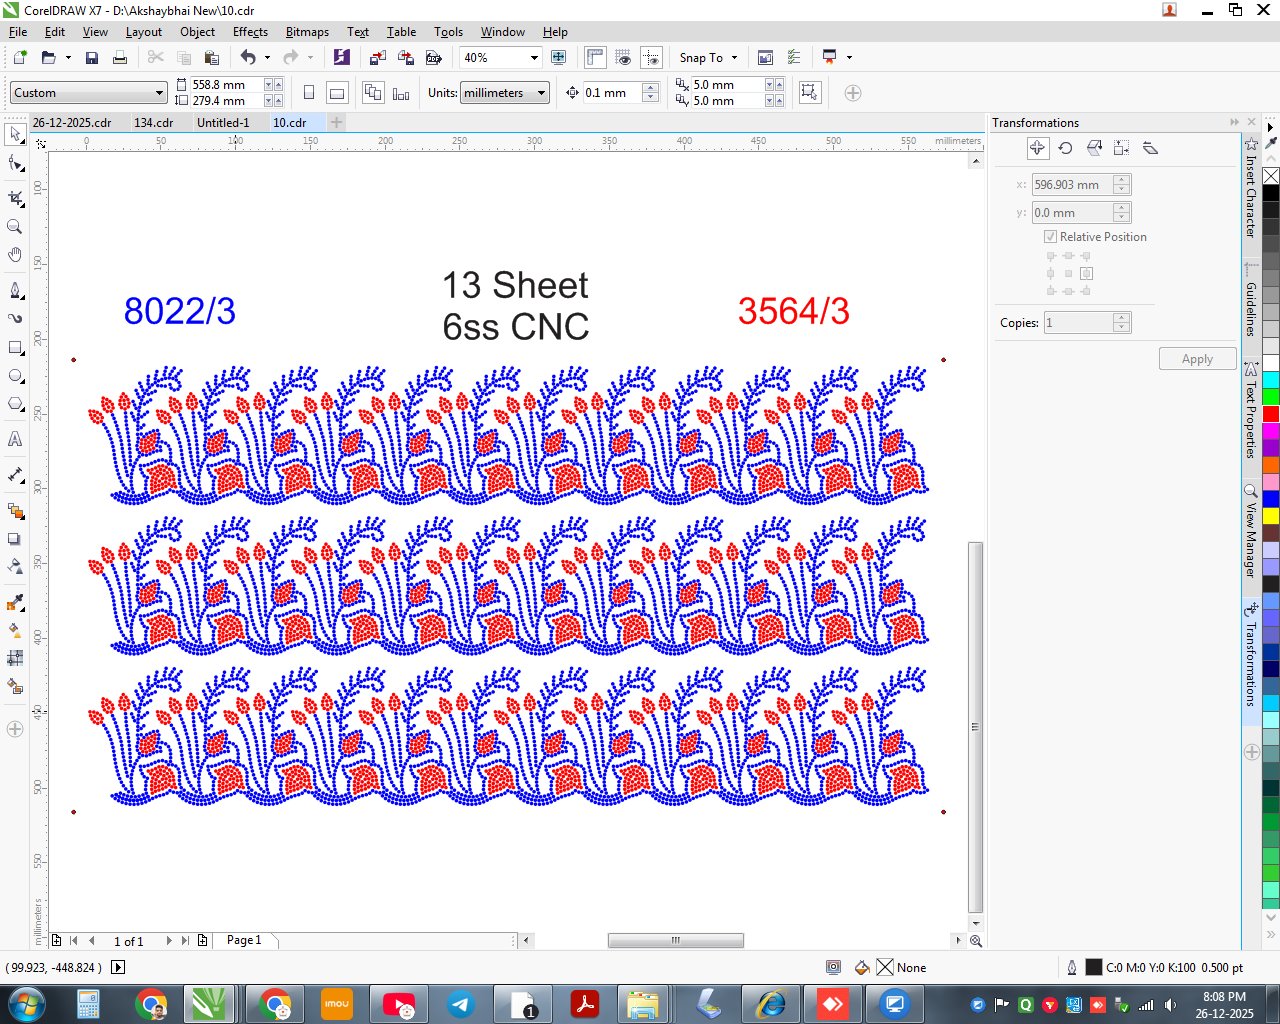
Task: Click the Save icon in standard toolbar
Action: pyautogui.click(x=92, y=58)
